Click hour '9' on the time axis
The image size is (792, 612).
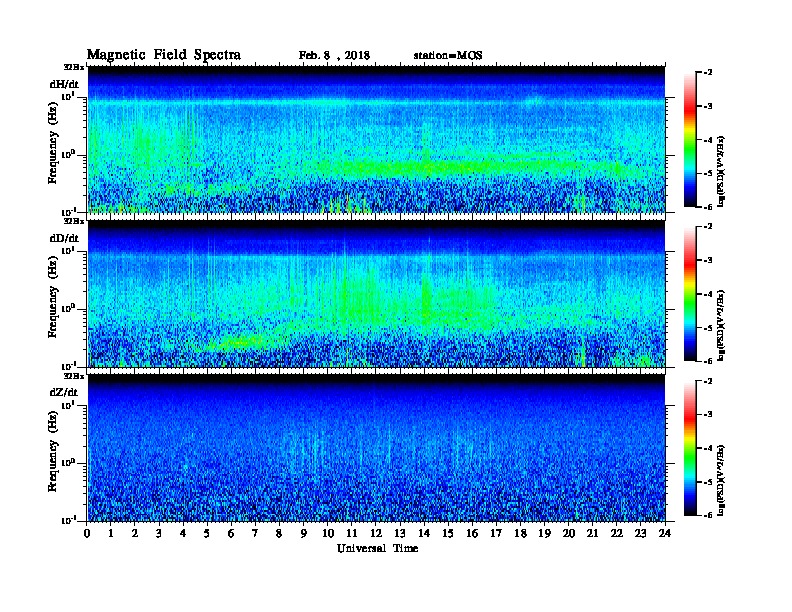pos(304,534)
